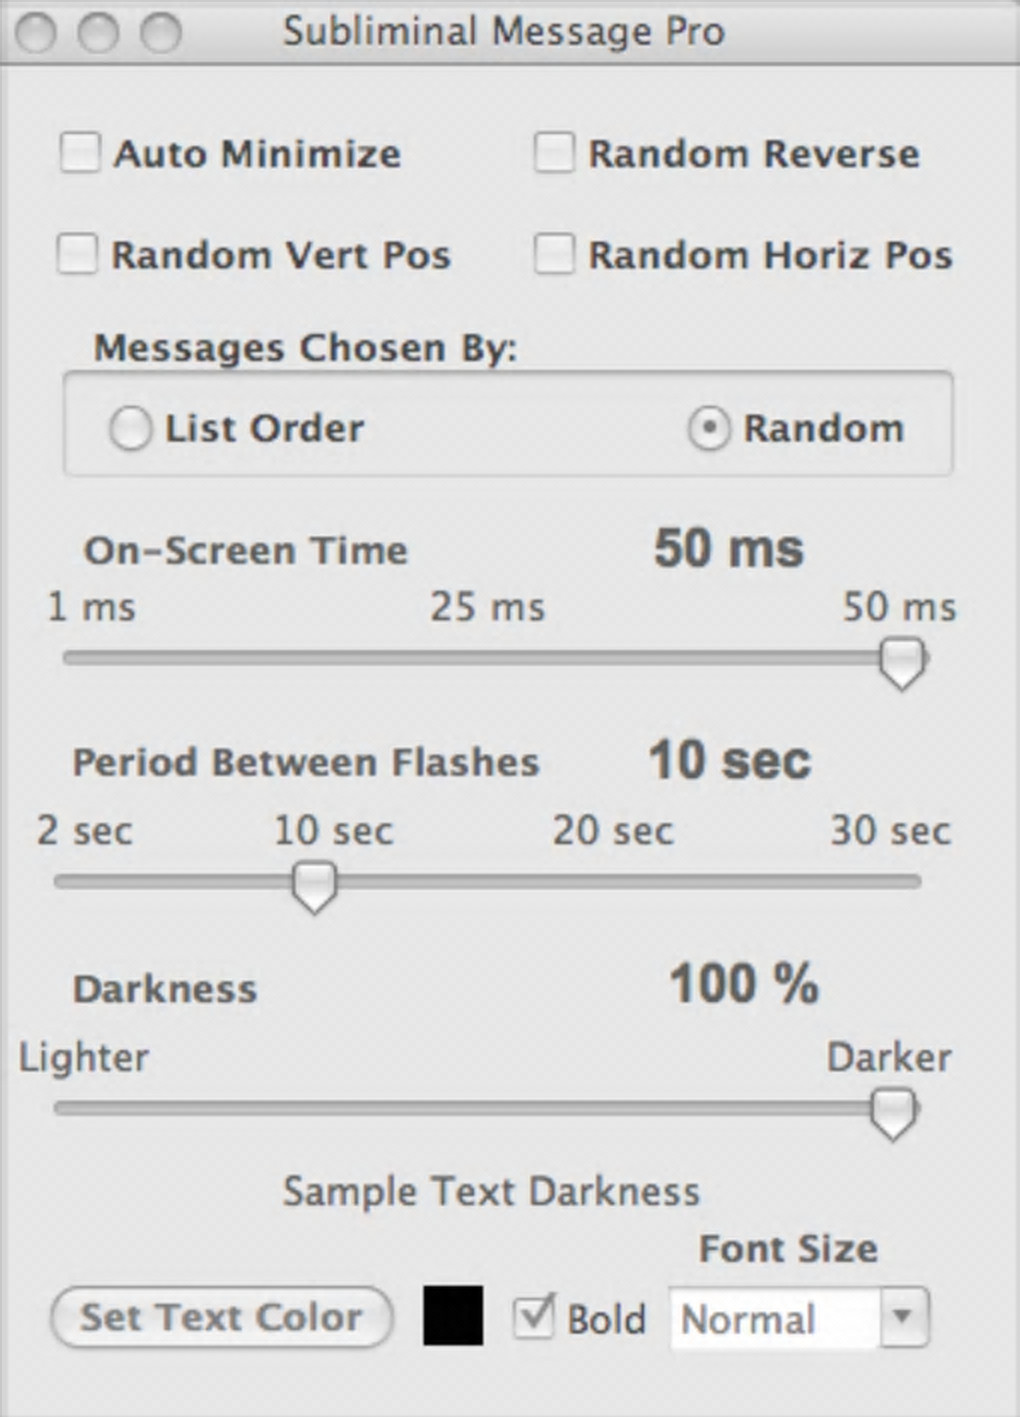Click the 25 ms mark on slider
Image resolution: width=1020 pixels, height=1417 pixels.
[488, 658]
